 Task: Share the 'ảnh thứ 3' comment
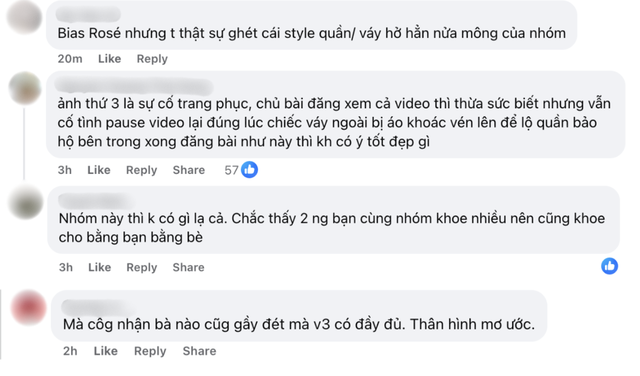[x=189, y=170]
